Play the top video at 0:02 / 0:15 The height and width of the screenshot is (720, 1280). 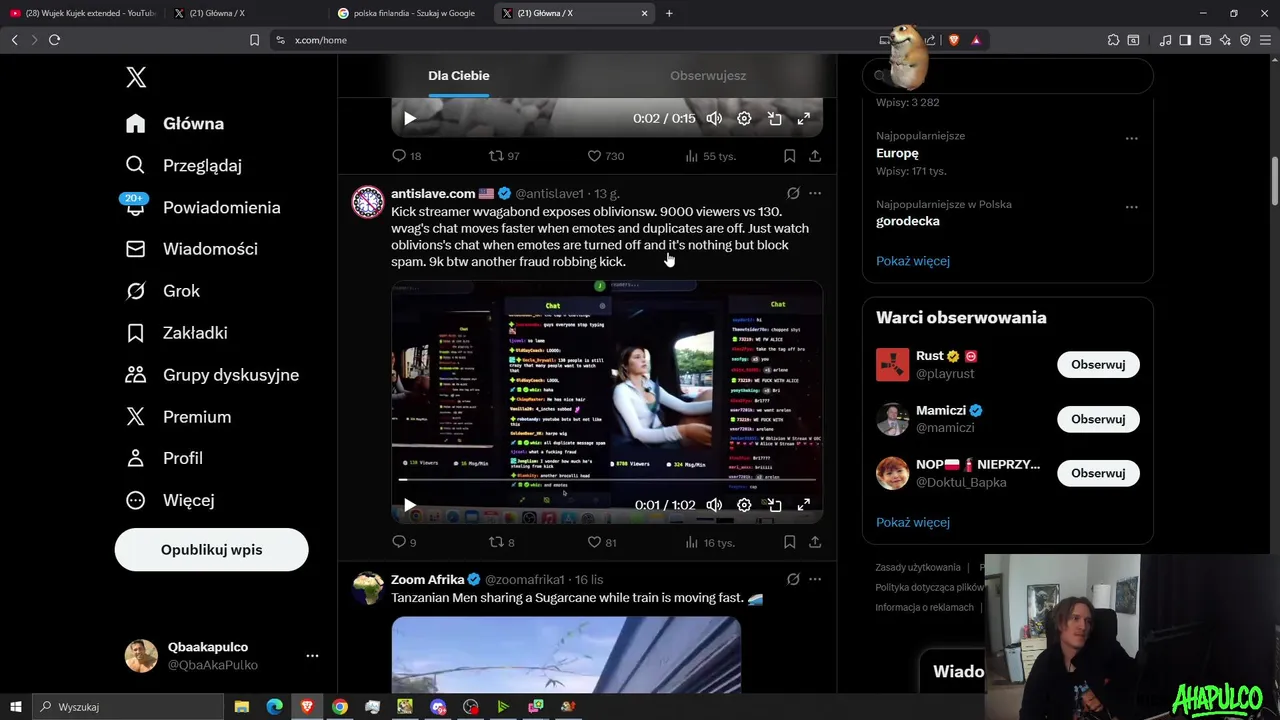click(x=409, y=118)
